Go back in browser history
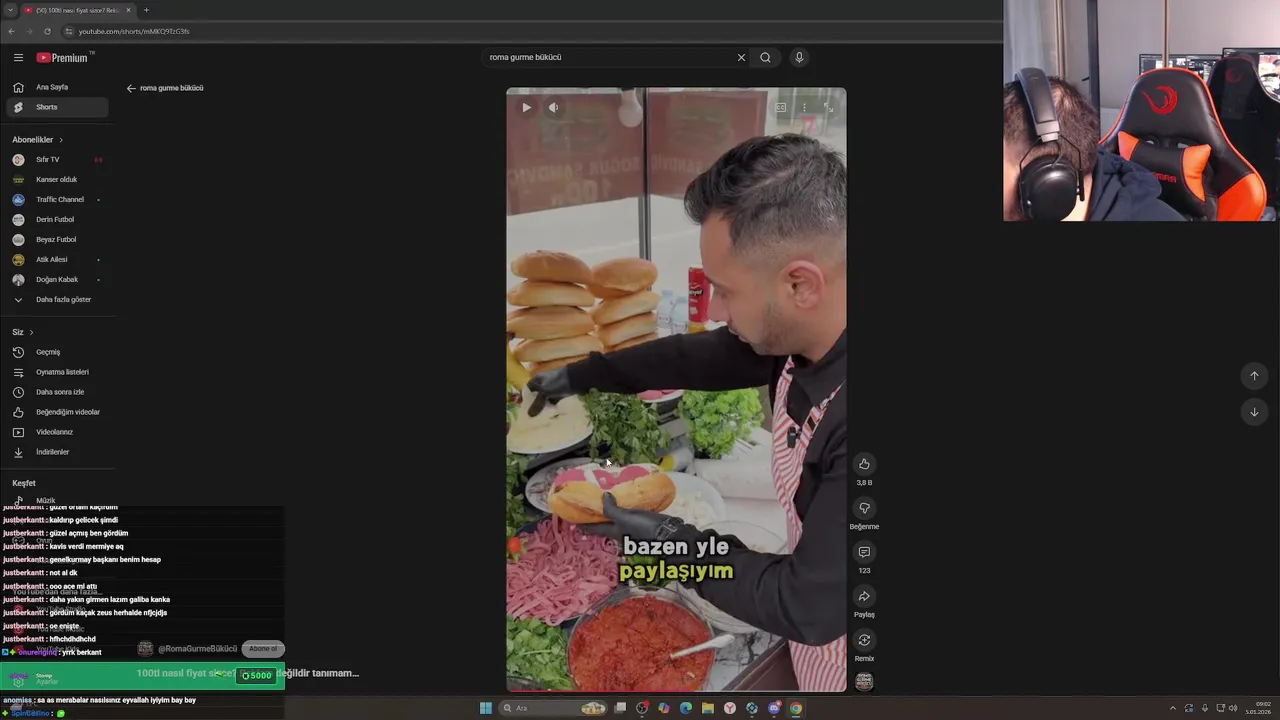This screenshot has width=1280, height=720. pyautogui.click(x=11, y=31)
